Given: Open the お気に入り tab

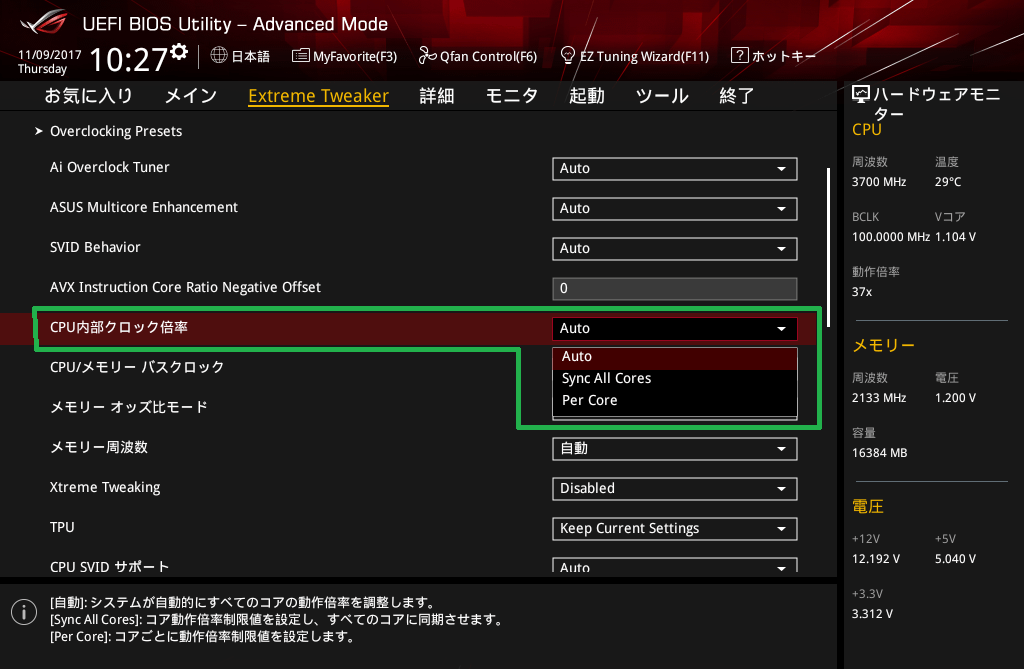Looking at the screenshot, I should tap(88, 96).
